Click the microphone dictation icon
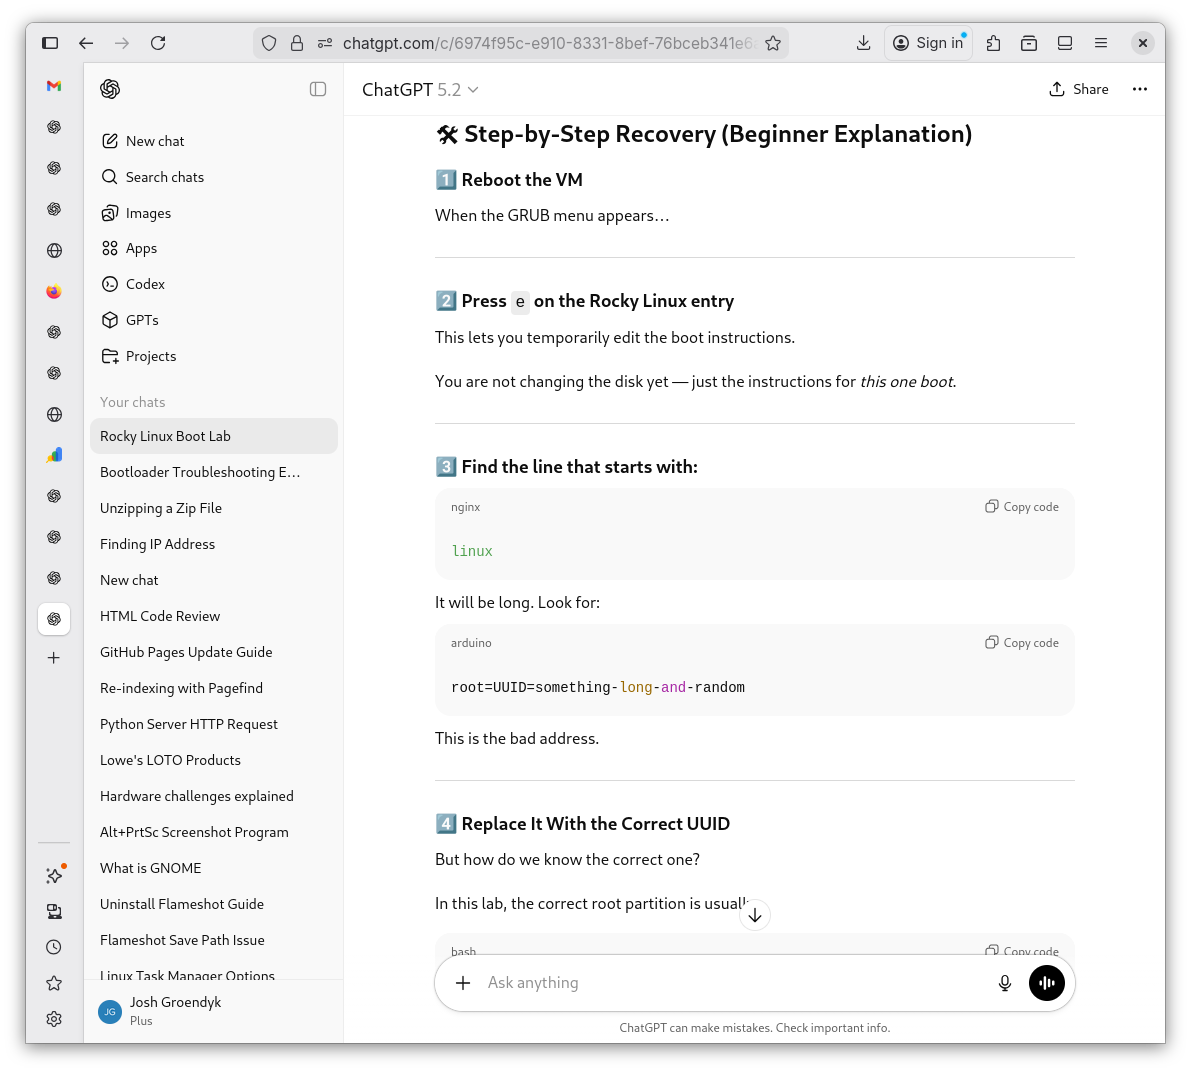This screenshot has width=1191, height=1072. (1005, 983)
